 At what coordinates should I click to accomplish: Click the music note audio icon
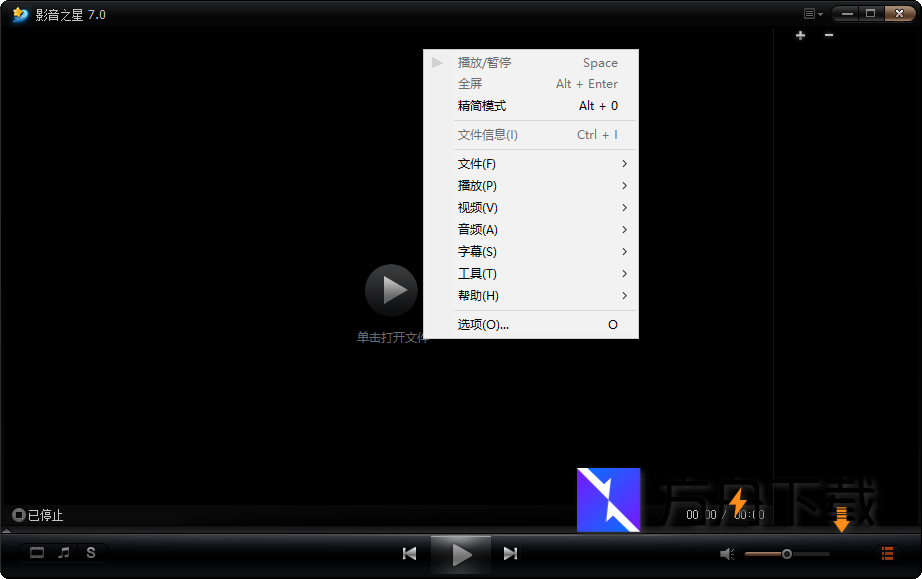64,552
